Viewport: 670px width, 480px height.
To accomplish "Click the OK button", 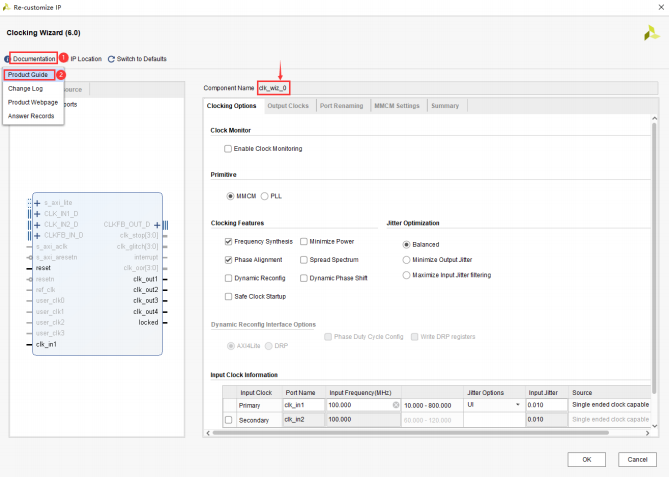I will (587, 460).
